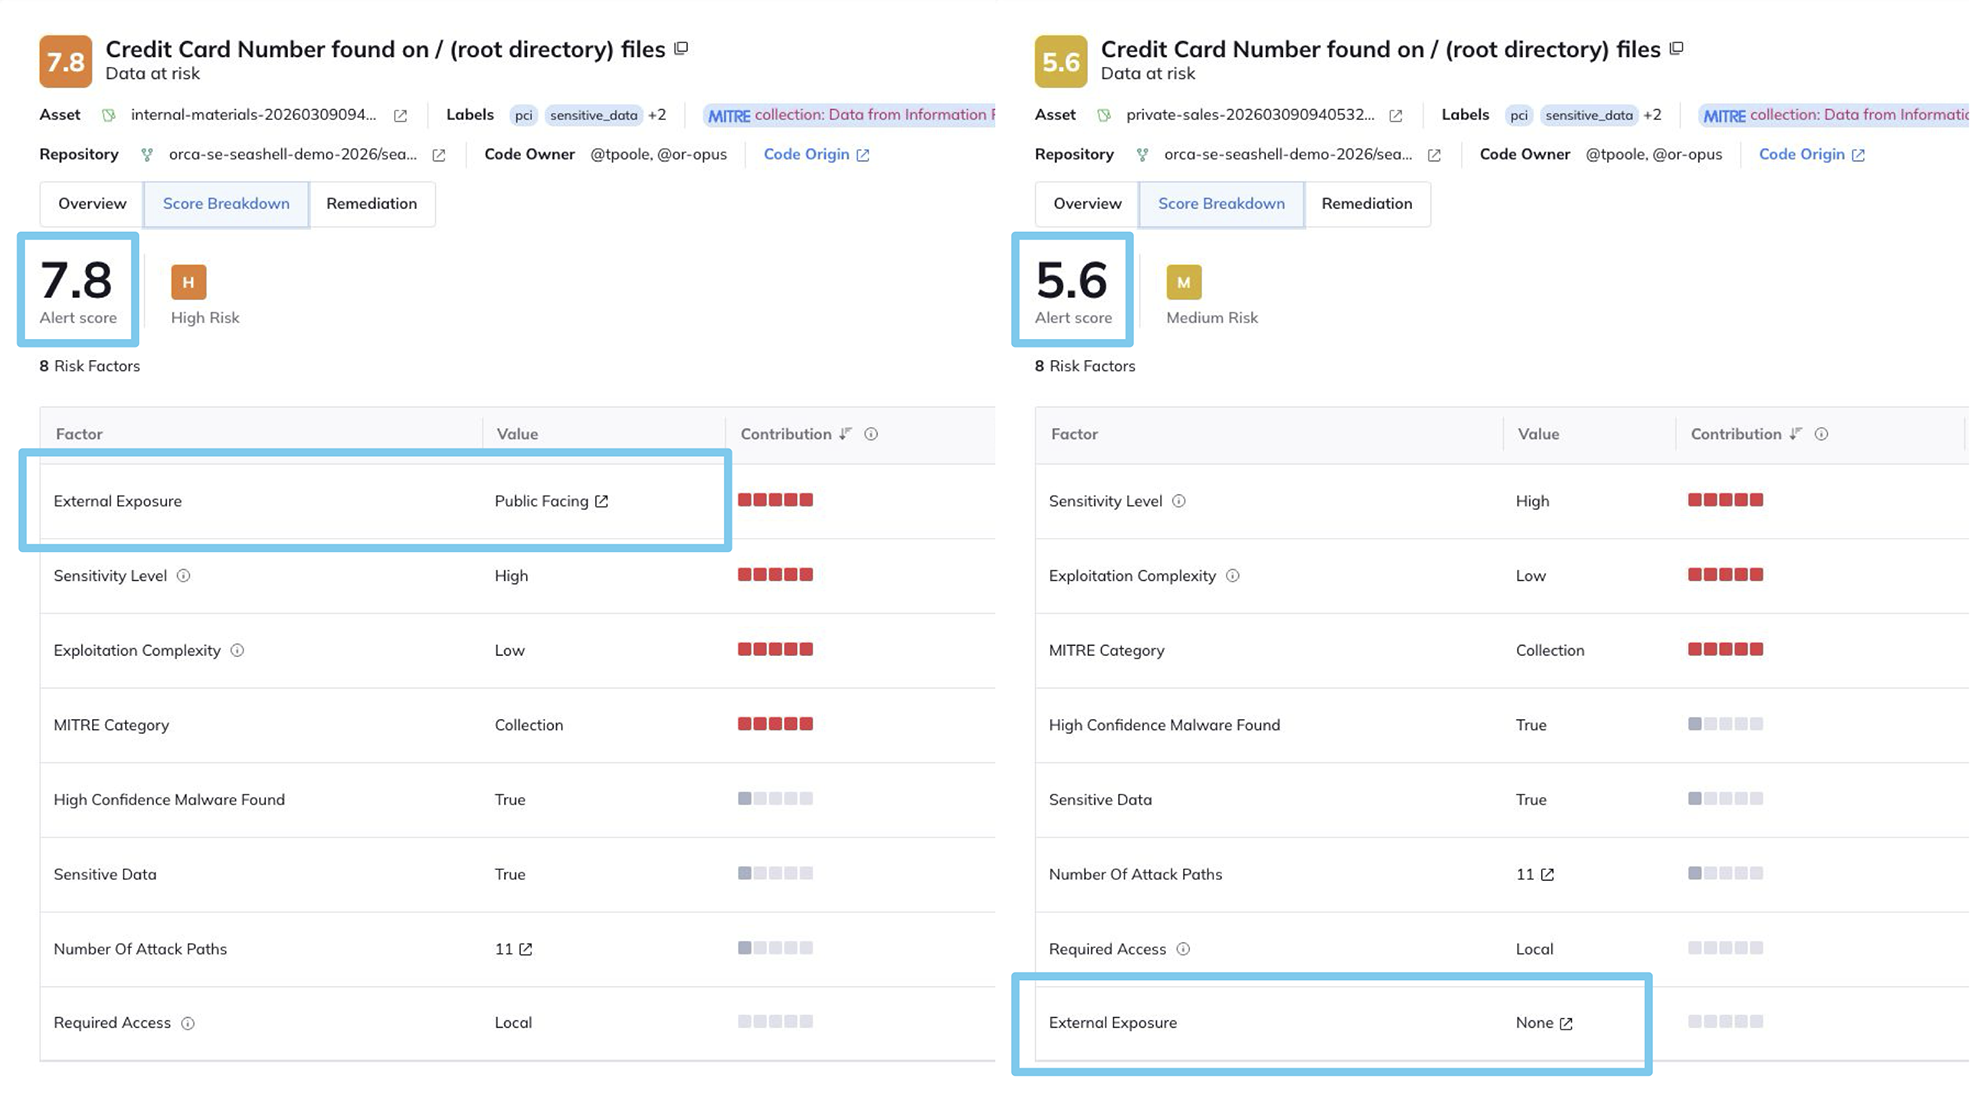1980x1113 pixels.
Task: Exploitation Complexity info icon in right panel
Action: (x=1232, y=576)
